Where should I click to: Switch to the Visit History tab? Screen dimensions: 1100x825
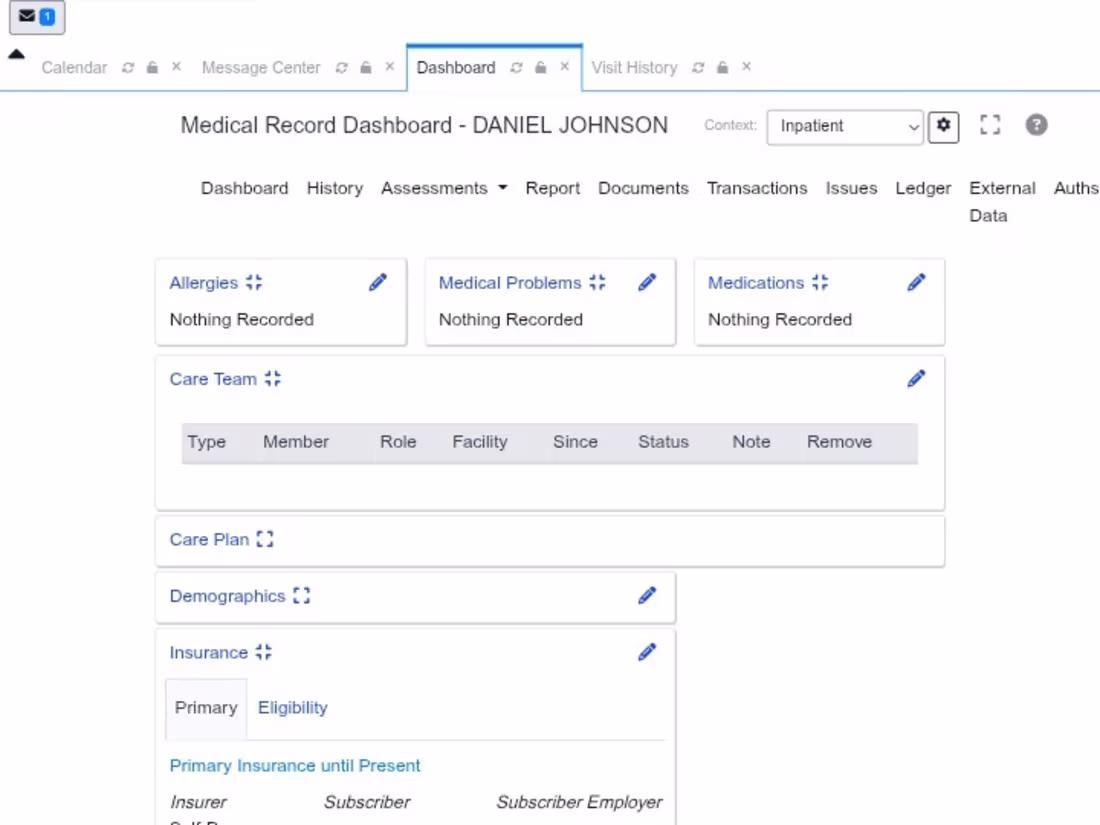pyautogui.click(x=634, y=67)
